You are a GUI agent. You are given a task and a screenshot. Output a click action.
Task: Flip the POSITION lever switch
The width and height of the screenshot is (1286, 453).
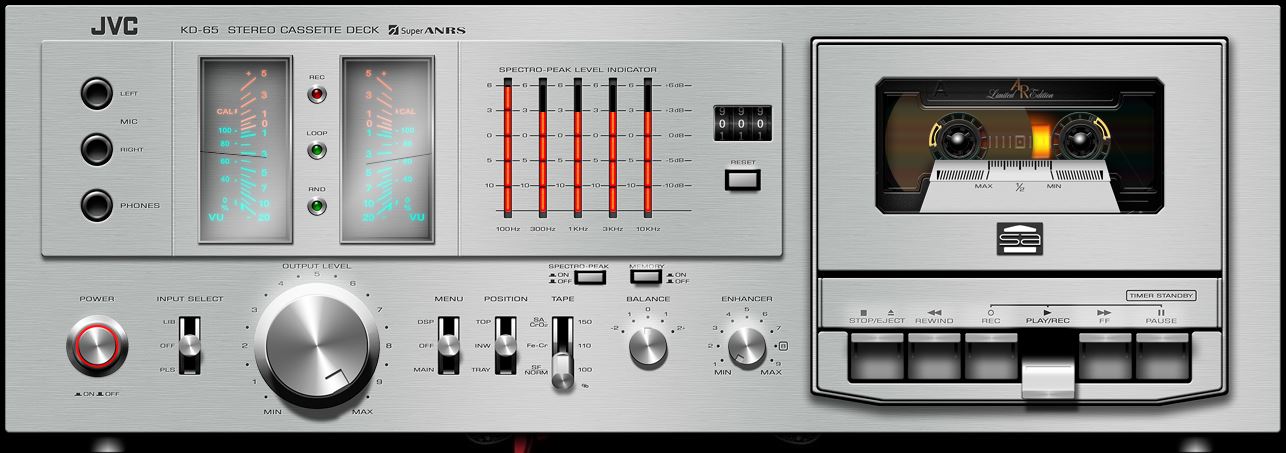[x=505, y=345]
